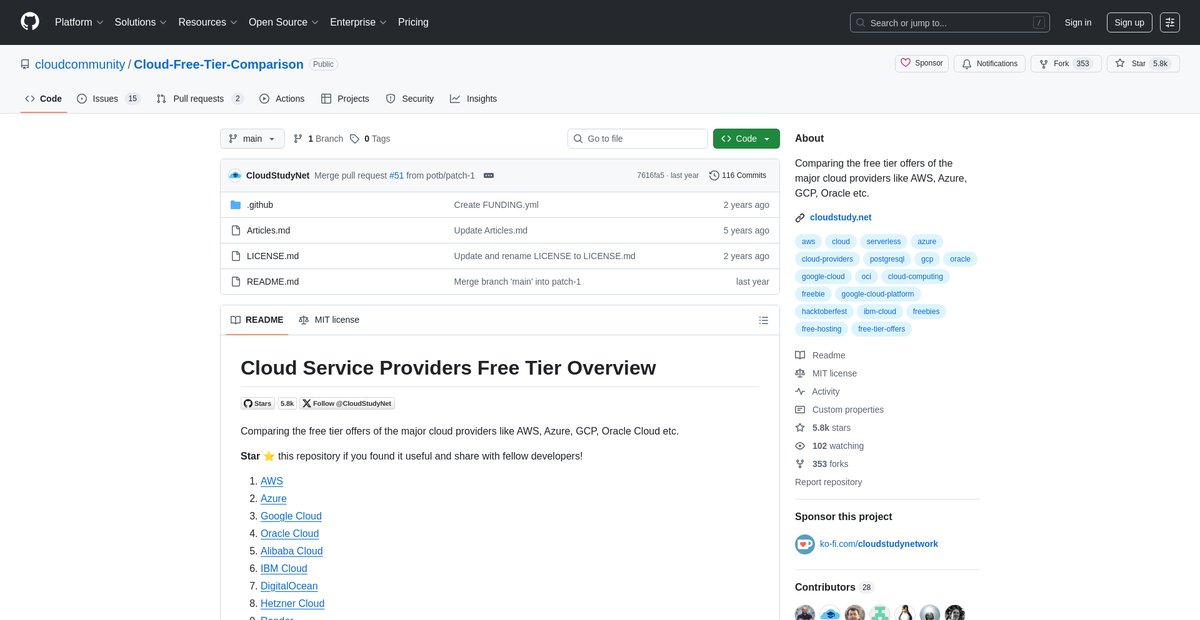1200x620 pixels.
Task: Click the Go to file input
Action: coord(637,139)
